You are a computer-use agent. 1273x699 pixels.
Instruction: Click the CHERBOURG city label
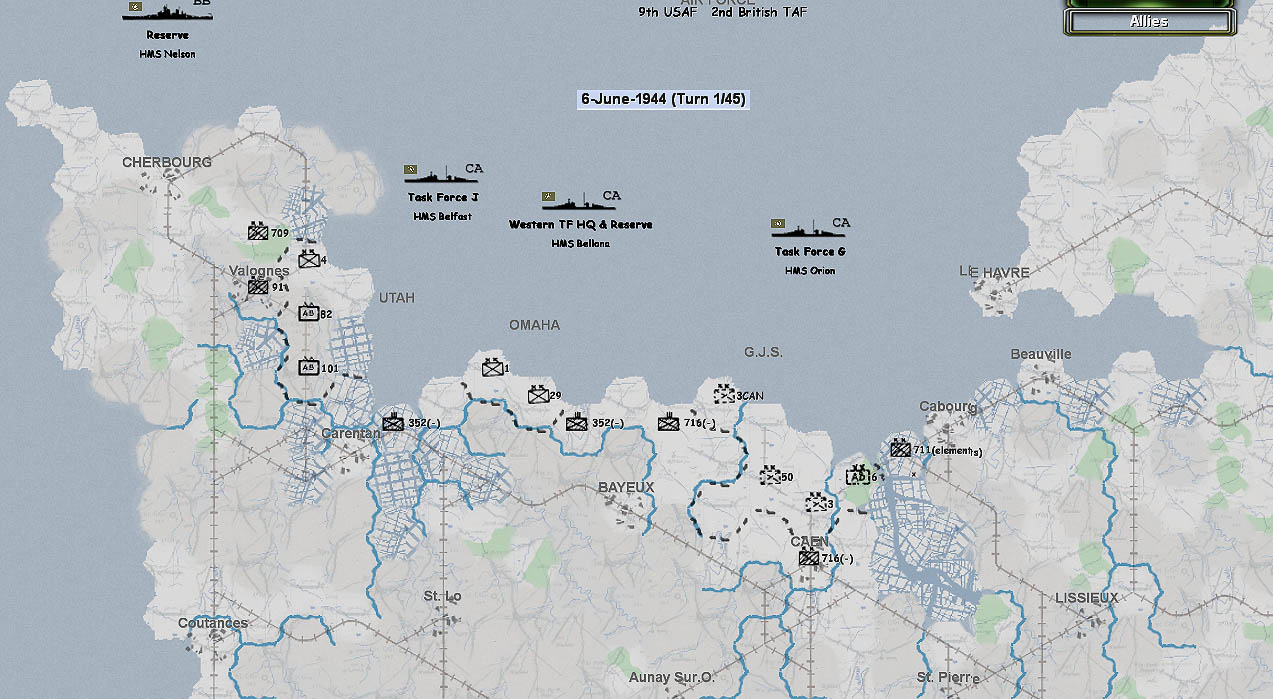click(x=167, y=162)
